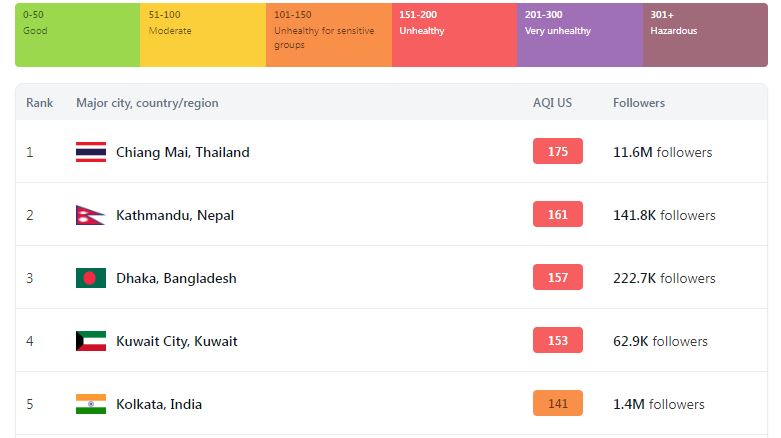Select the maroon 301+ Hazardous swatch
This screenshot has height=438, width=781.
pos(705,35)
